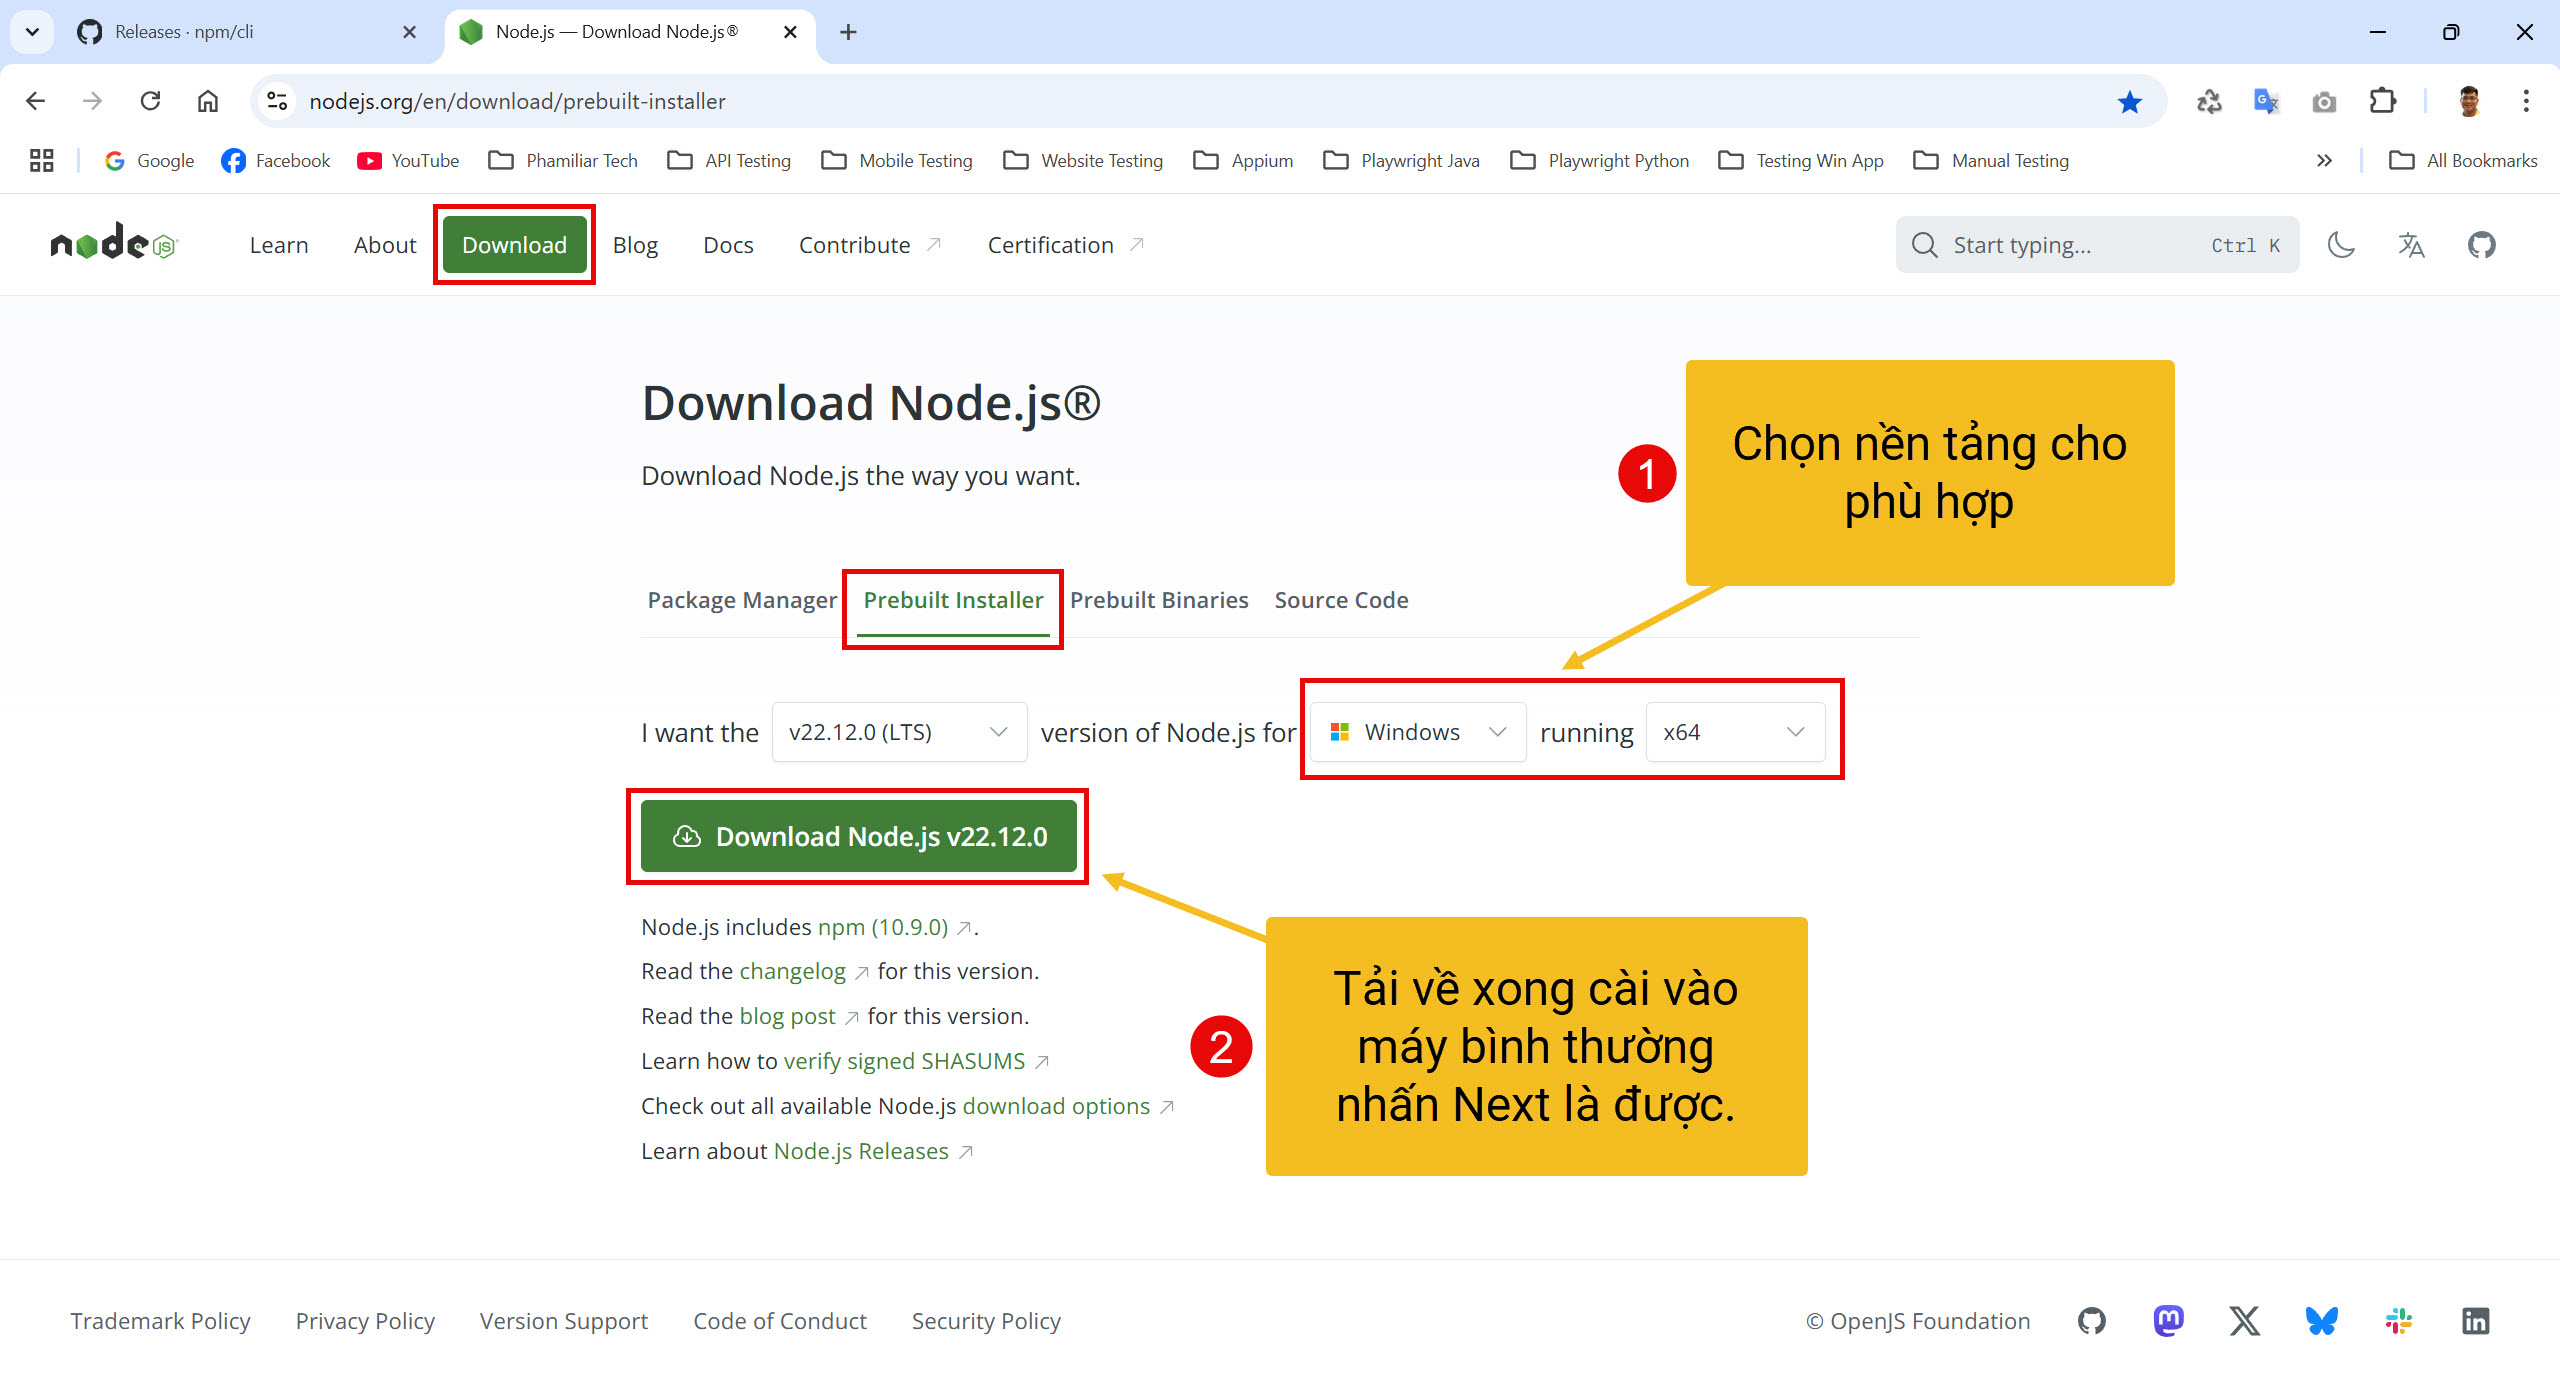Viewport: 2560px width, 1380px height.
Task: Open the tab search chevron
Action: tap(32, 32)
